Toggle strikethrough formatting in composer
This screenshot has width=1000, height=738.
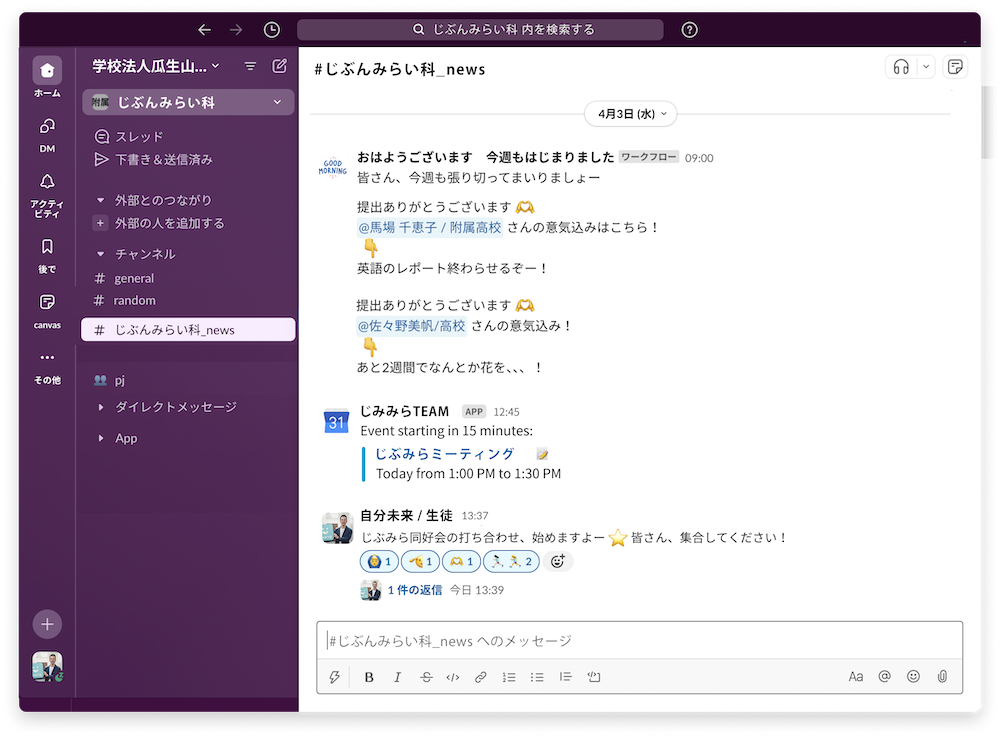click(426, 677)
